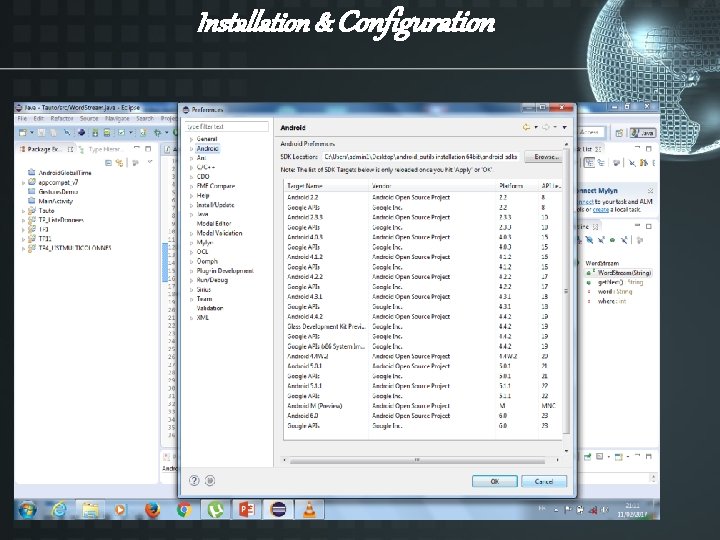Open Firefox from the taskbar

152,509
